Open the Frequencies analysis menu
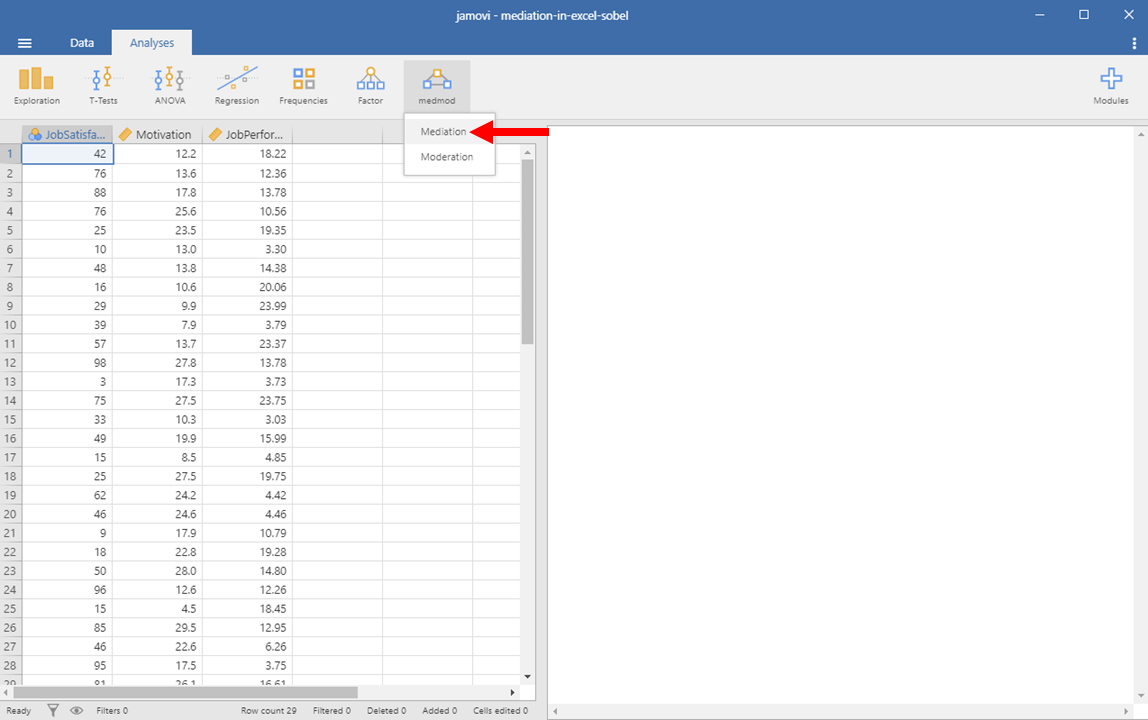Viewport: 1148px width, 720px height. pyautogui.click(x=303, y=85)
